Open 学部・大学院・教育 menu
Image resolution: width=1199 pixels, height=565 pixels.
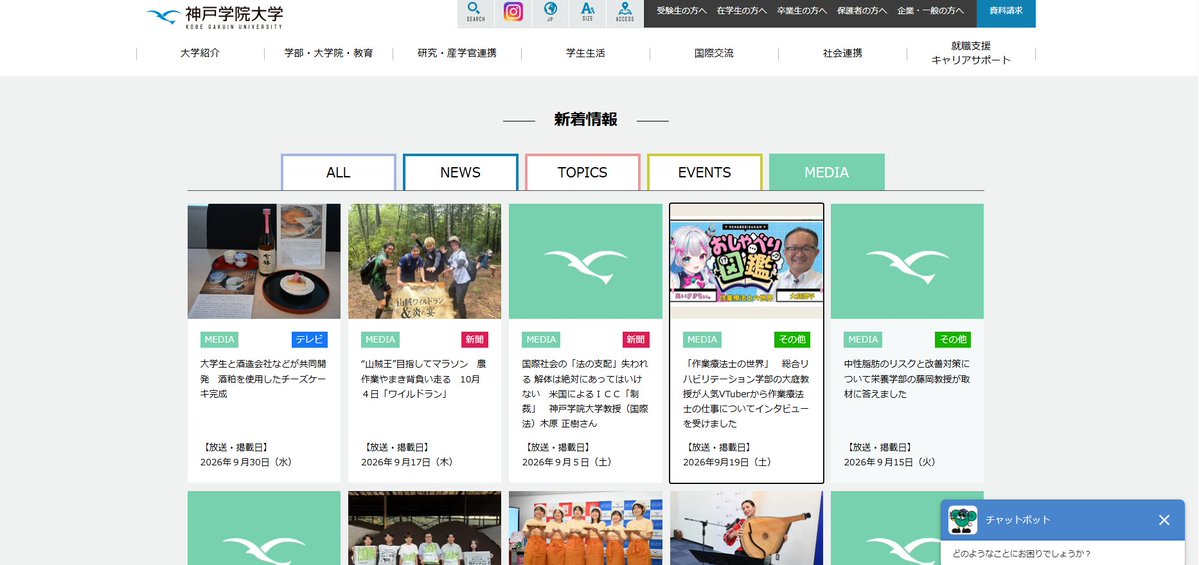click(x=329, y=54)
